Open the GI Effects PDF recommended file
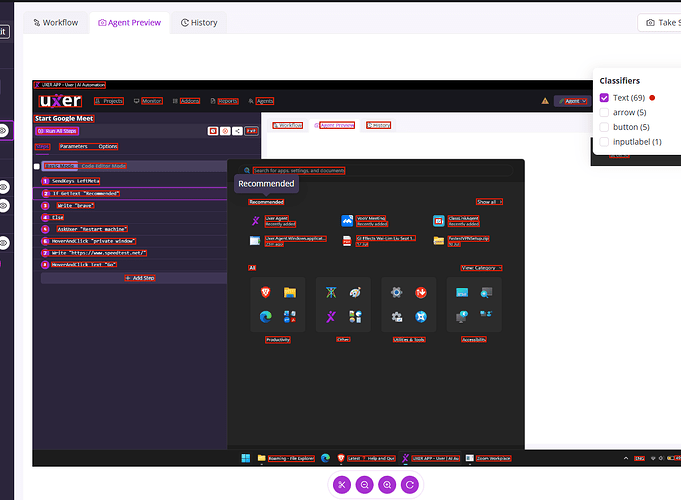Viewport: 681px width, 500px height. coord(379,241)
